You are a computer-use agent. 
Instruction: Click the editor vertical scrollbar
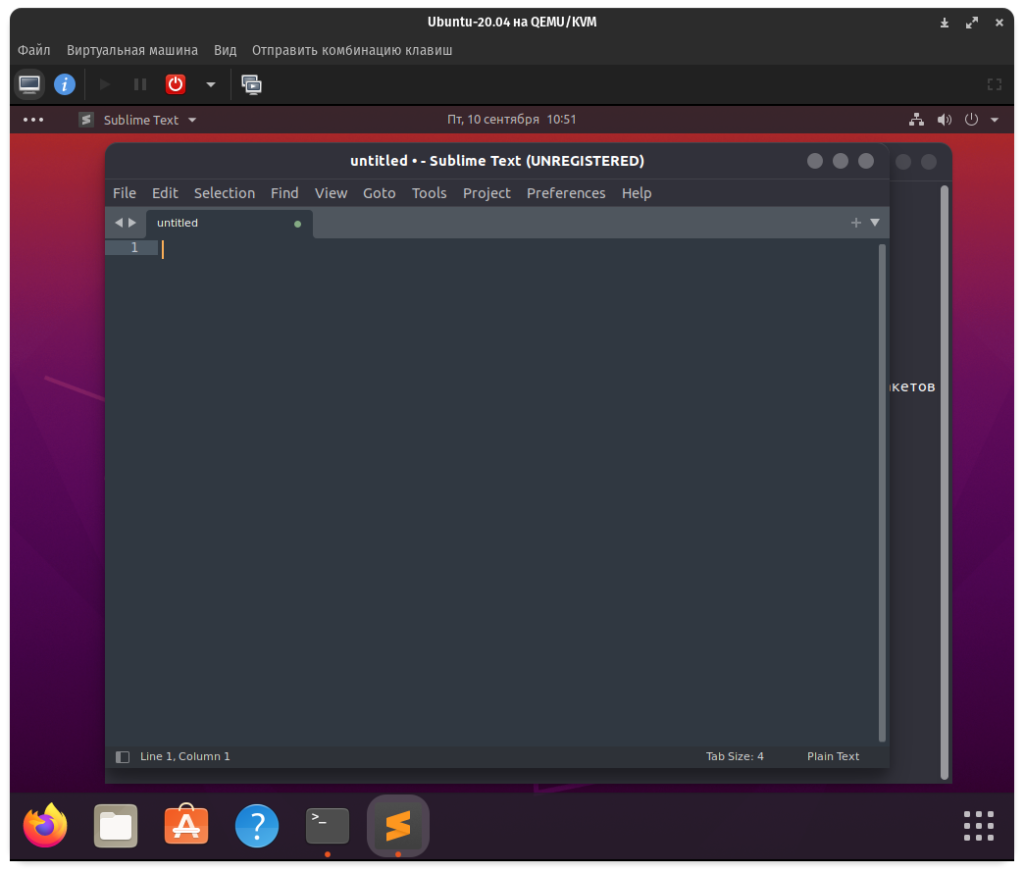[x=882, y=490]
